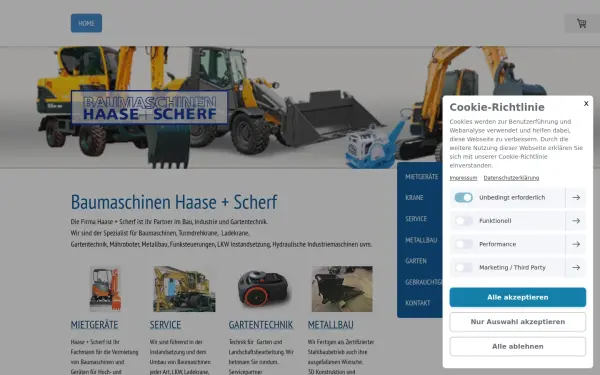Viewport: 600px width, 375px height.
Task: Open MIETGERÄTE in the blue side menu
Action: (421, 177)
